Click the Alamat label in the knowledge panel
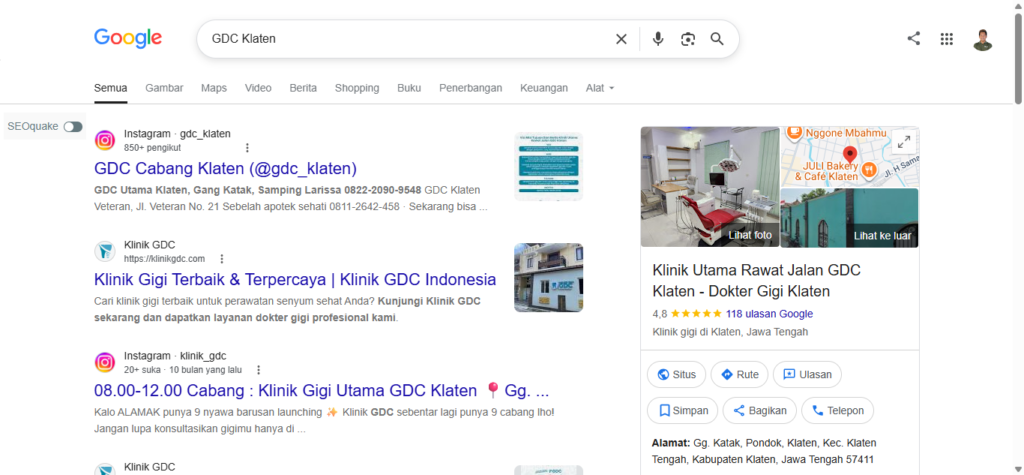 [x=670, y=443]
